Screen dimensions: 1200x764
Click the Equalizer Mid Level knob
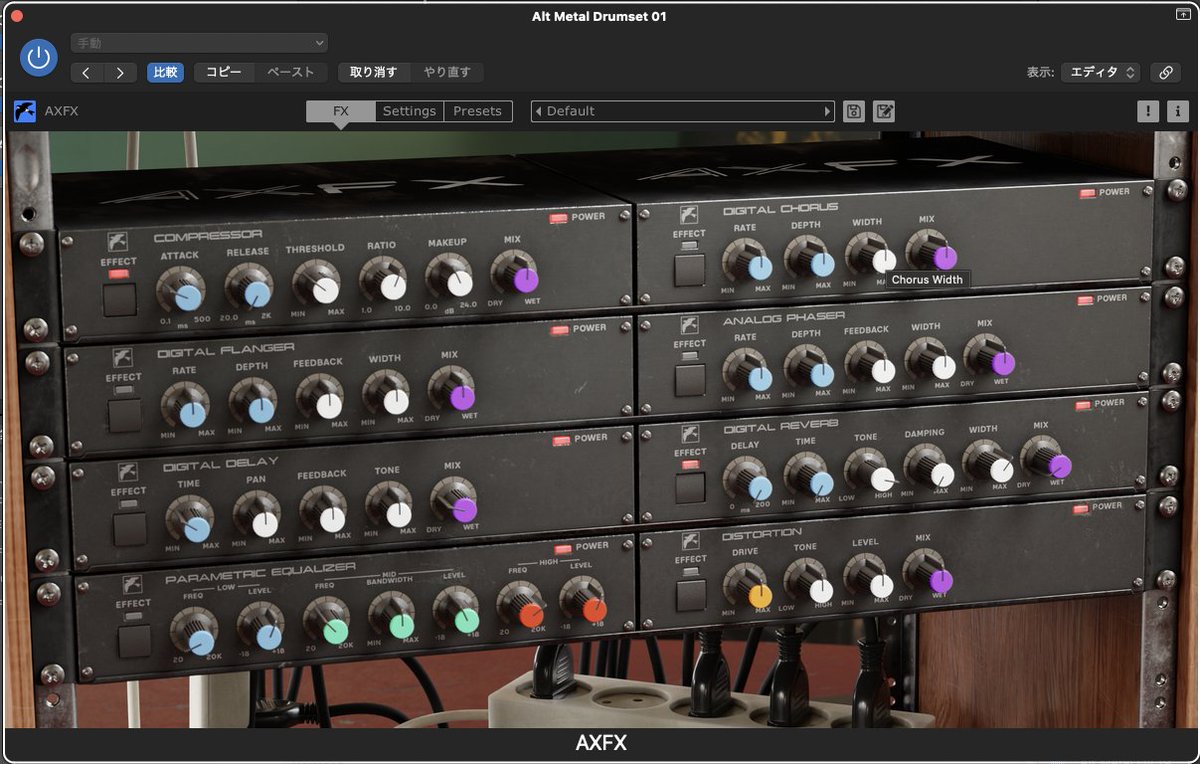click(x=457, y=612)
